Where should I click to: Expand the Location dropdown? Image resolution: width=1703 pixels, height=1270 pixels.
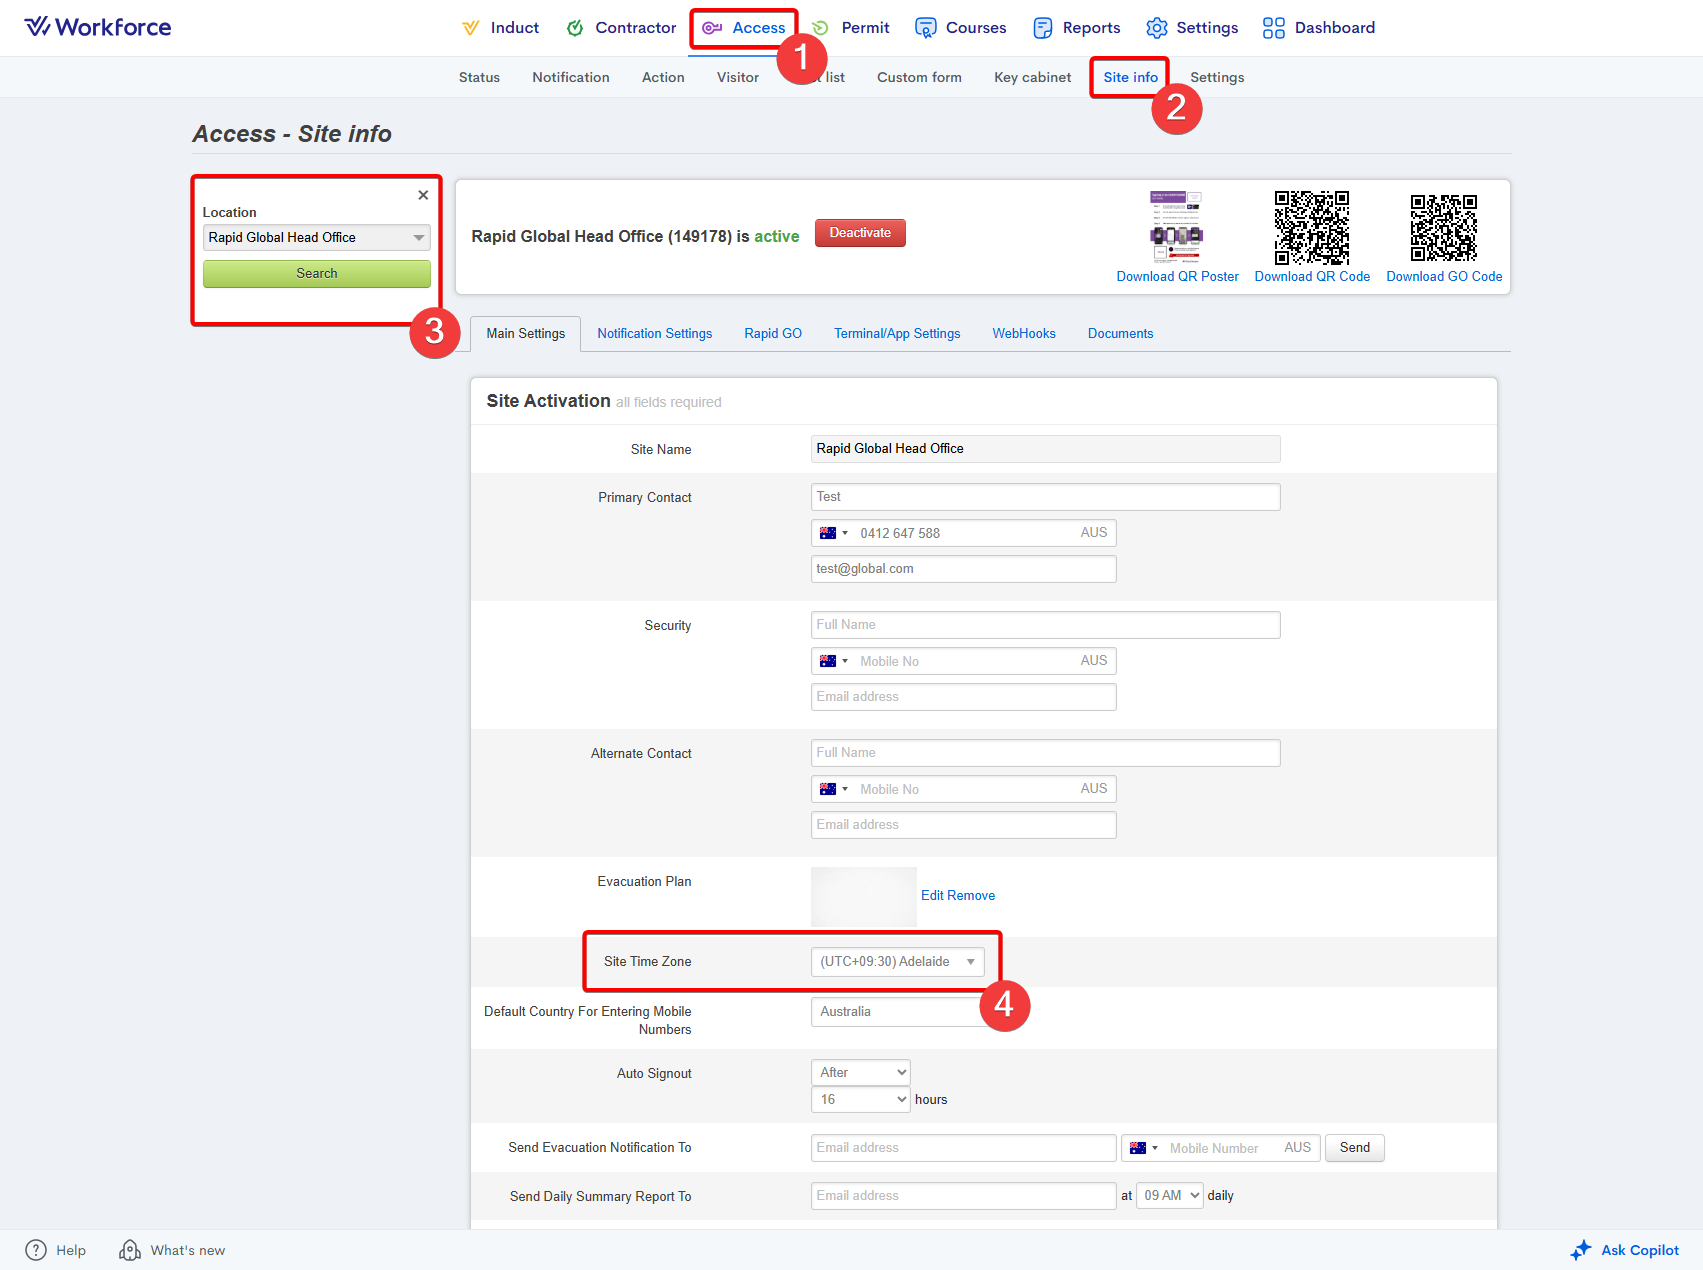pyautogui.click(x=317, y=238)
